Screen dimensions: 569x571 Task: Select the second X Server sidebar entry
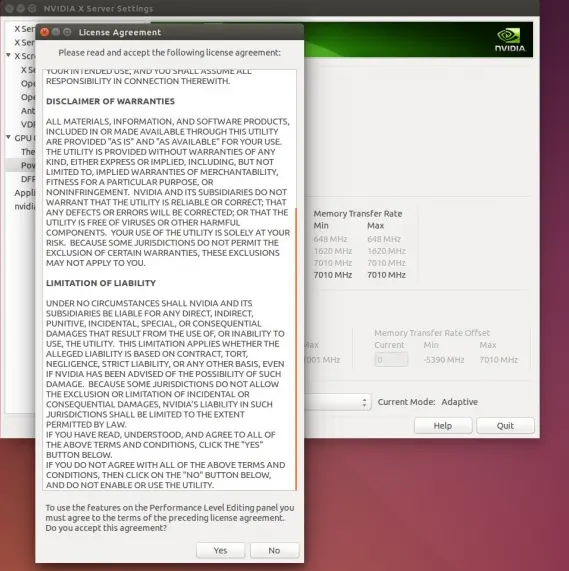[24, 43]
